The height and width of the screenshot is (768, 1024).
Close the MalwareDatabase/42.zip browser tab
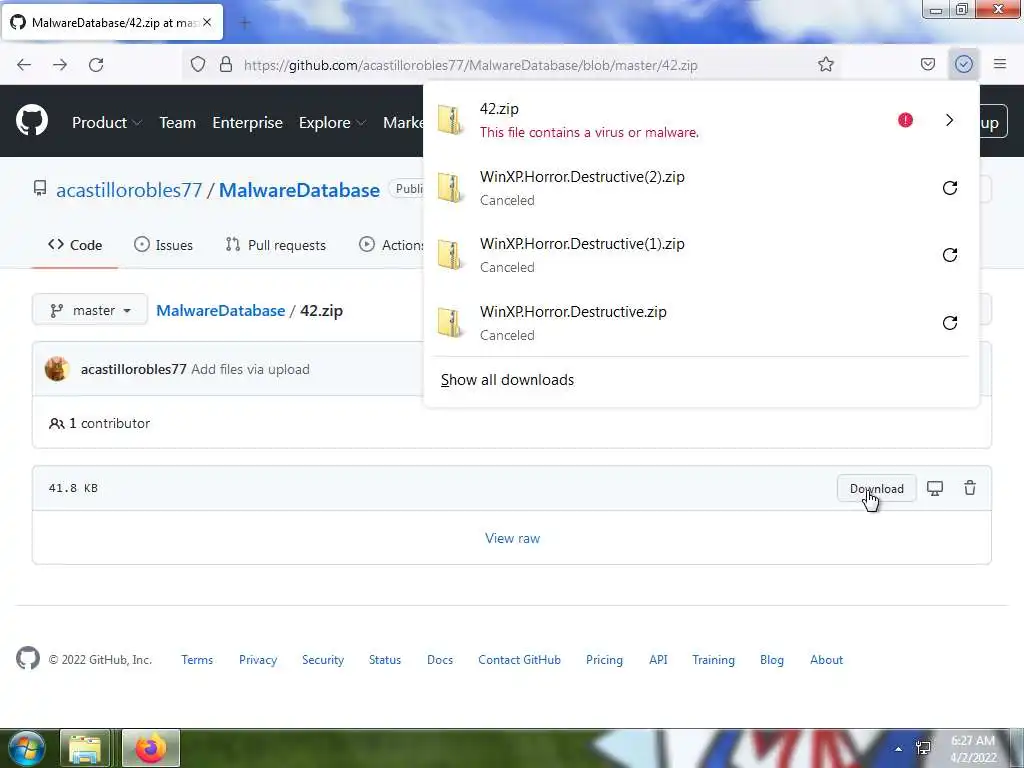coord(207,22)
